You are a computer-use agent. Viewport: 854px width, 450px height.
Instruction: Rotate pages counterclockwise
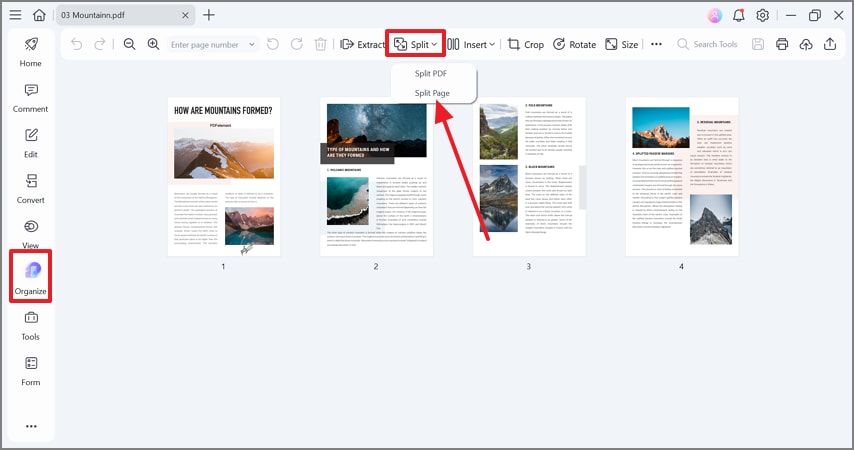click(x=273, y=44)
